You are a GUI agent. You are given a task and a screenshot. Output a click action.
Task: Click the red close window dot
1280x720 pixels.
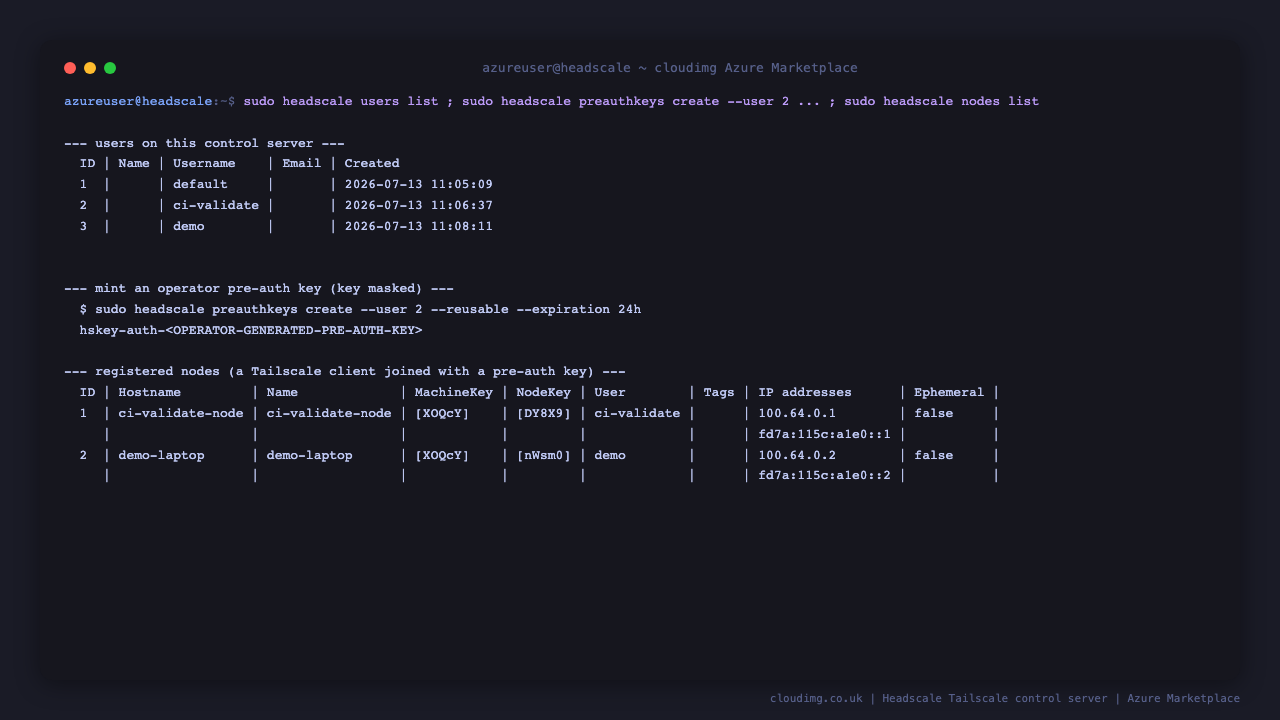[x=70, y=68]
